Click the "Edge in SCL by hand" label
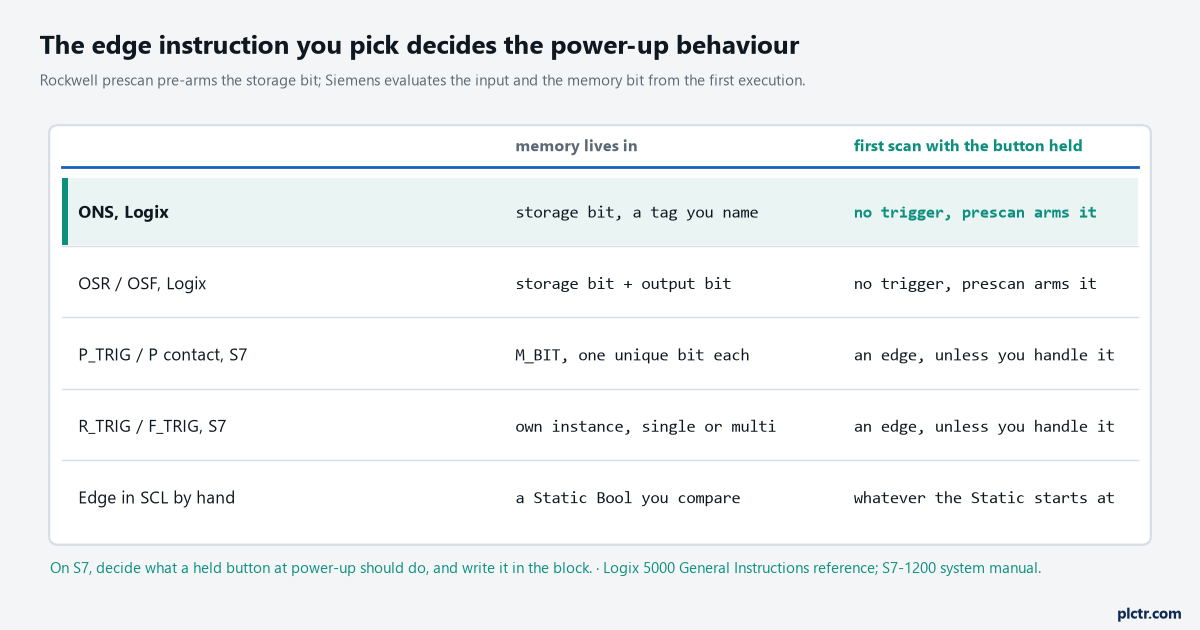 tap(157, 497)
